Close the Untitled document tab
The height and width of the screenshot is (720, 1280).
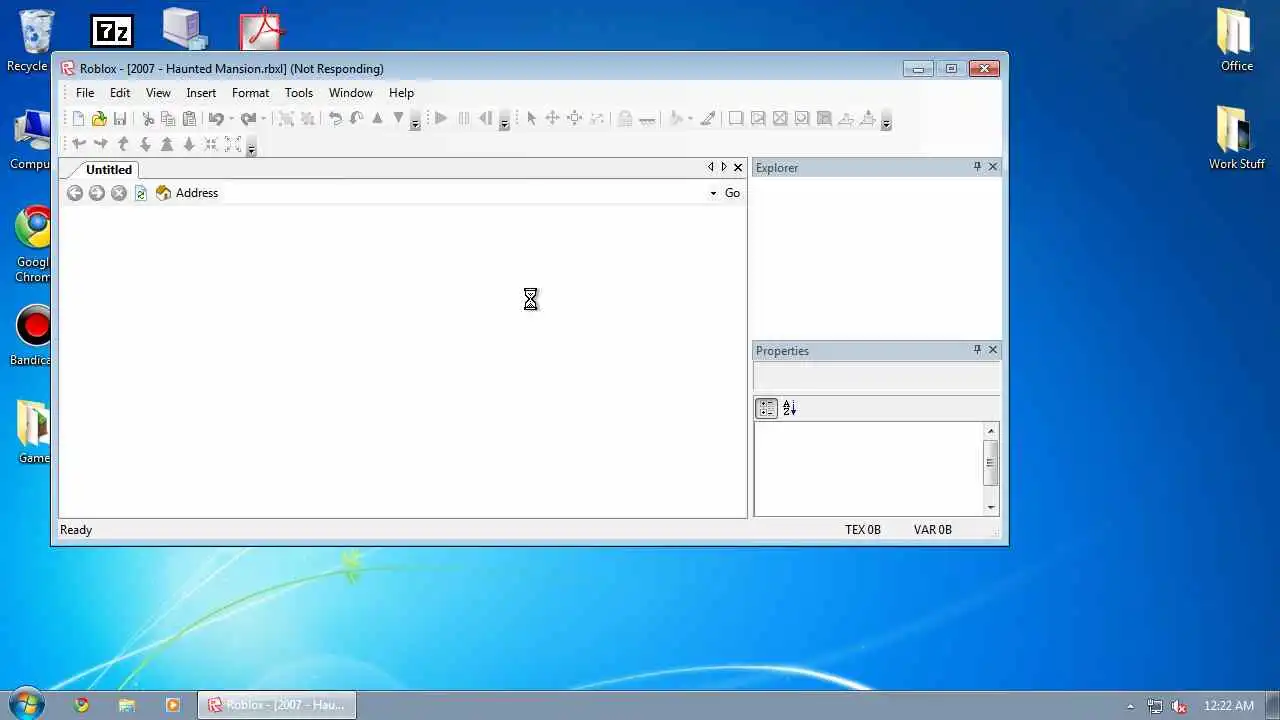(x=738, y=167)
